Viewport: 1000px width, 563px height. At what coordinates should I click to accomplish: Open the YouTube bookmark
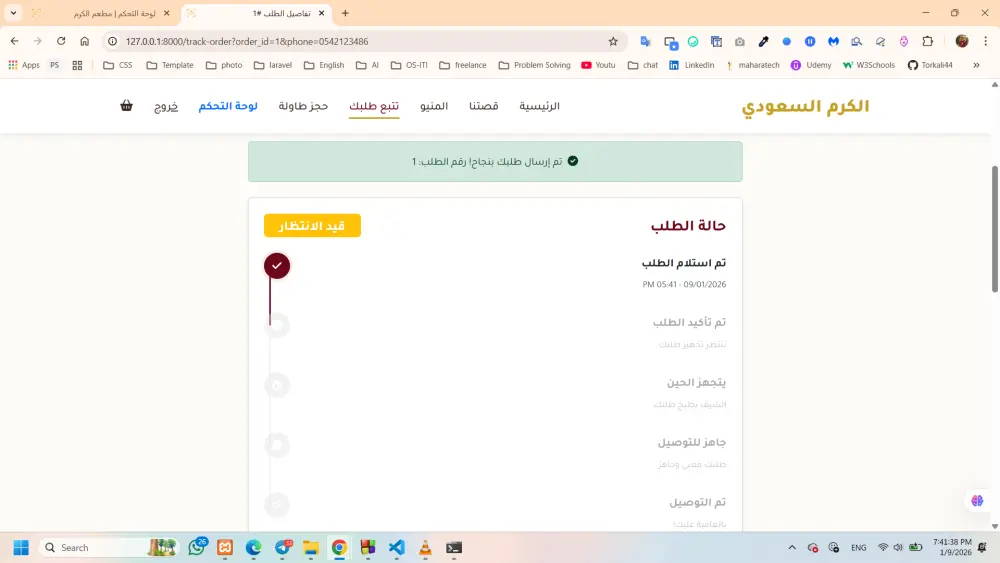598,65
